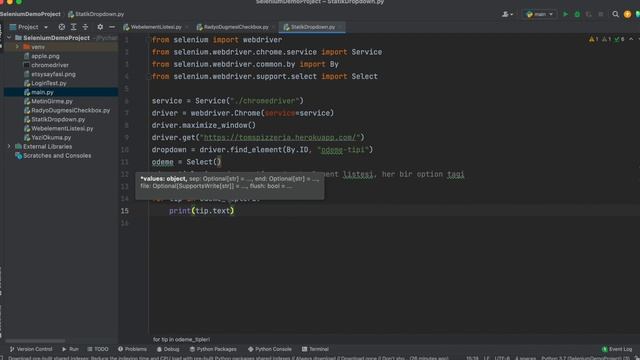Expand all icon in Project panel toolbar
This screenshot has width=640, height=360.
point(73,27)
